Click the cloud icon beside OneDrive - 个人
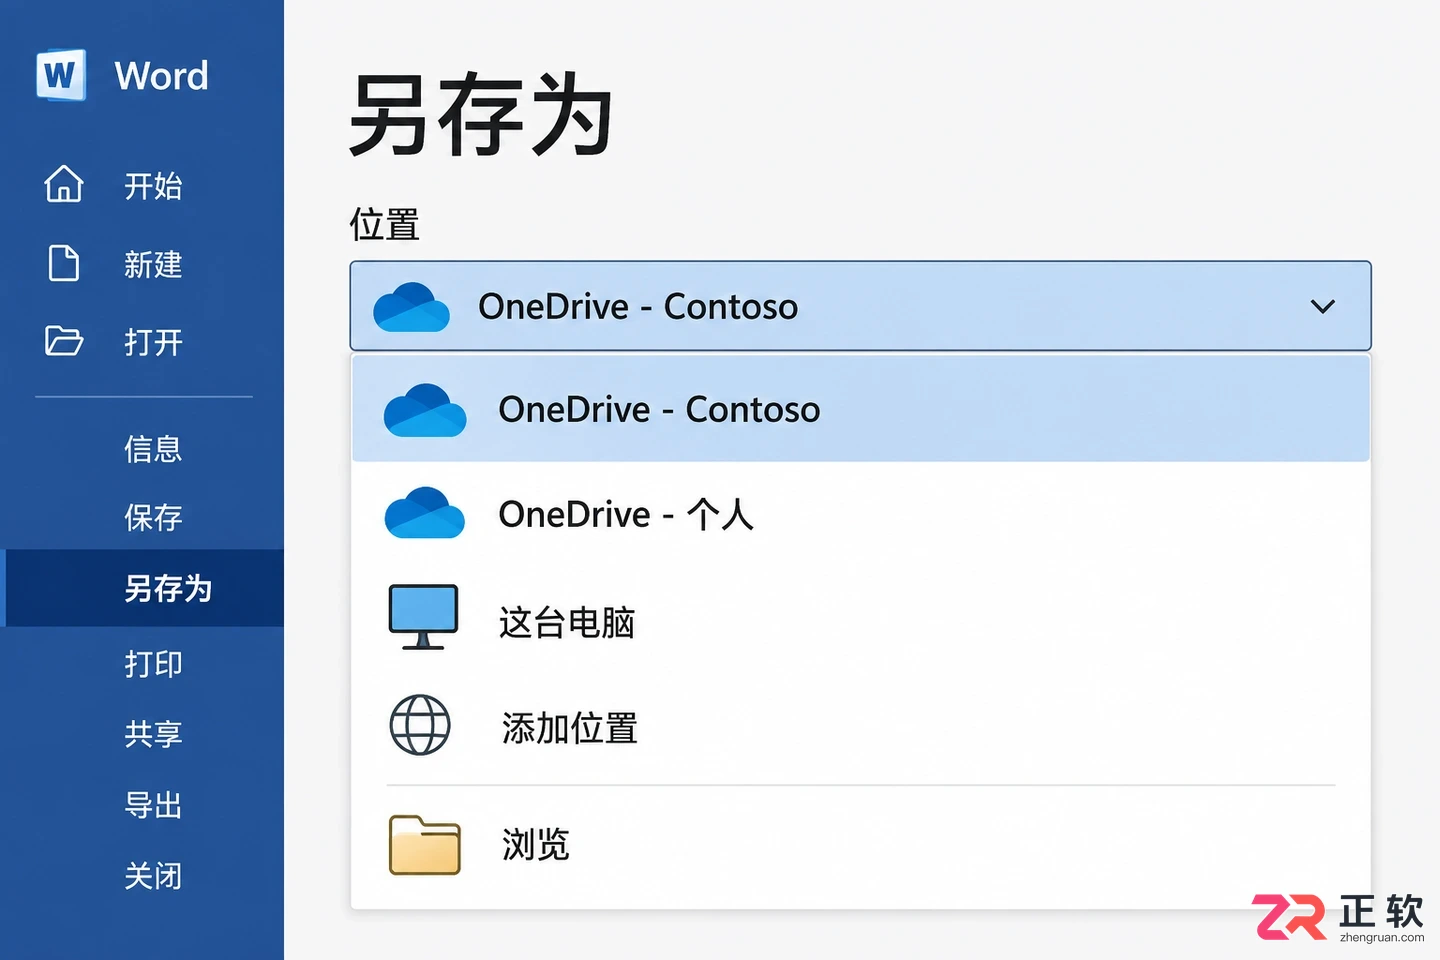This screenshot has width=1440, height=960. tap(425, 513)
